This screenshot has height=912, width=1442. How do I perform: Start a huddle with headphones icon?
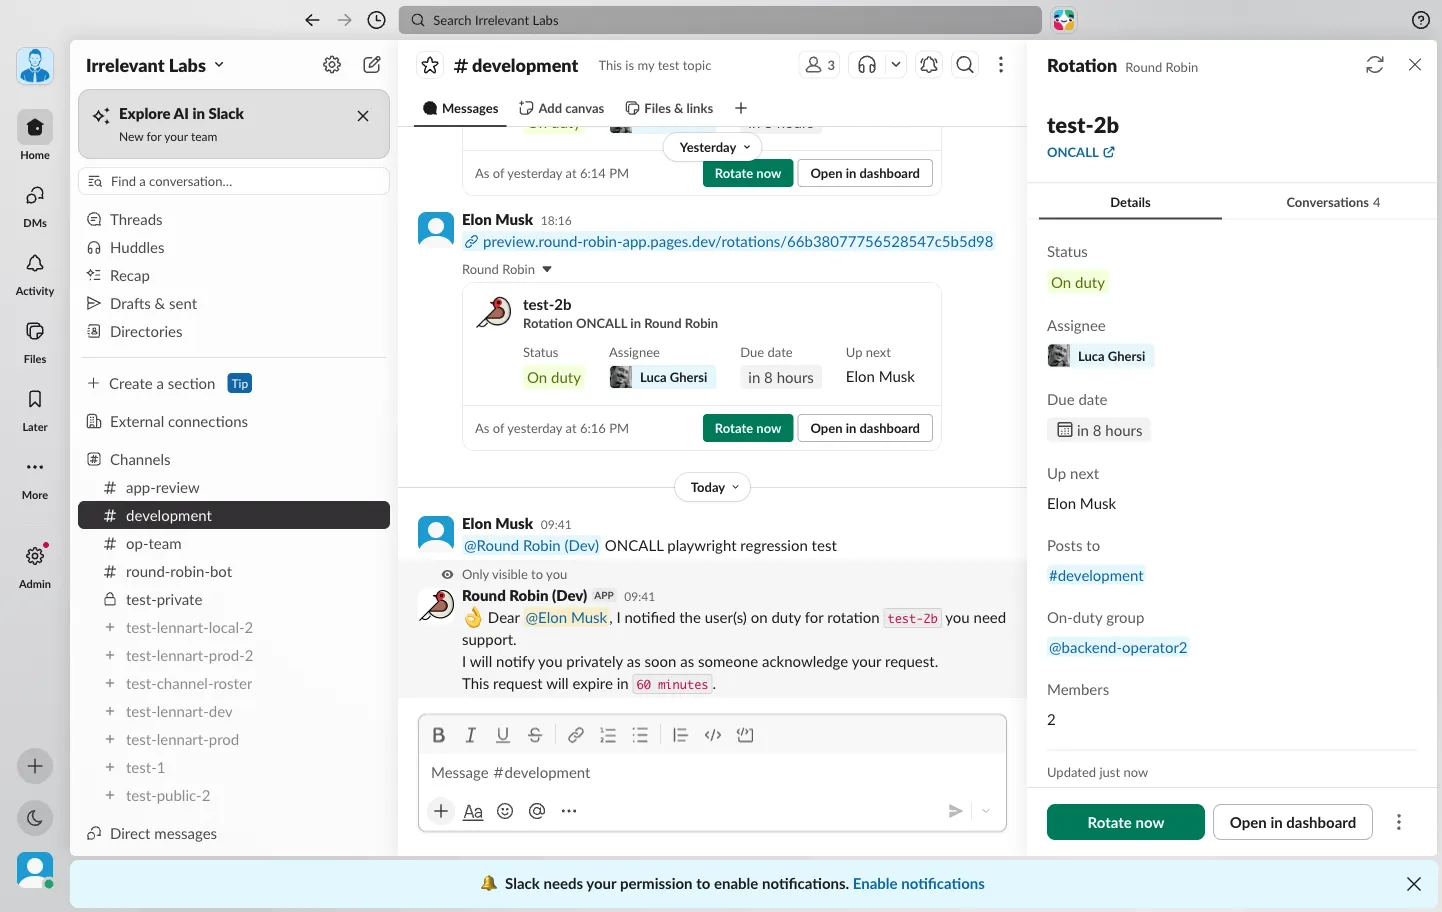click(867, 65)
